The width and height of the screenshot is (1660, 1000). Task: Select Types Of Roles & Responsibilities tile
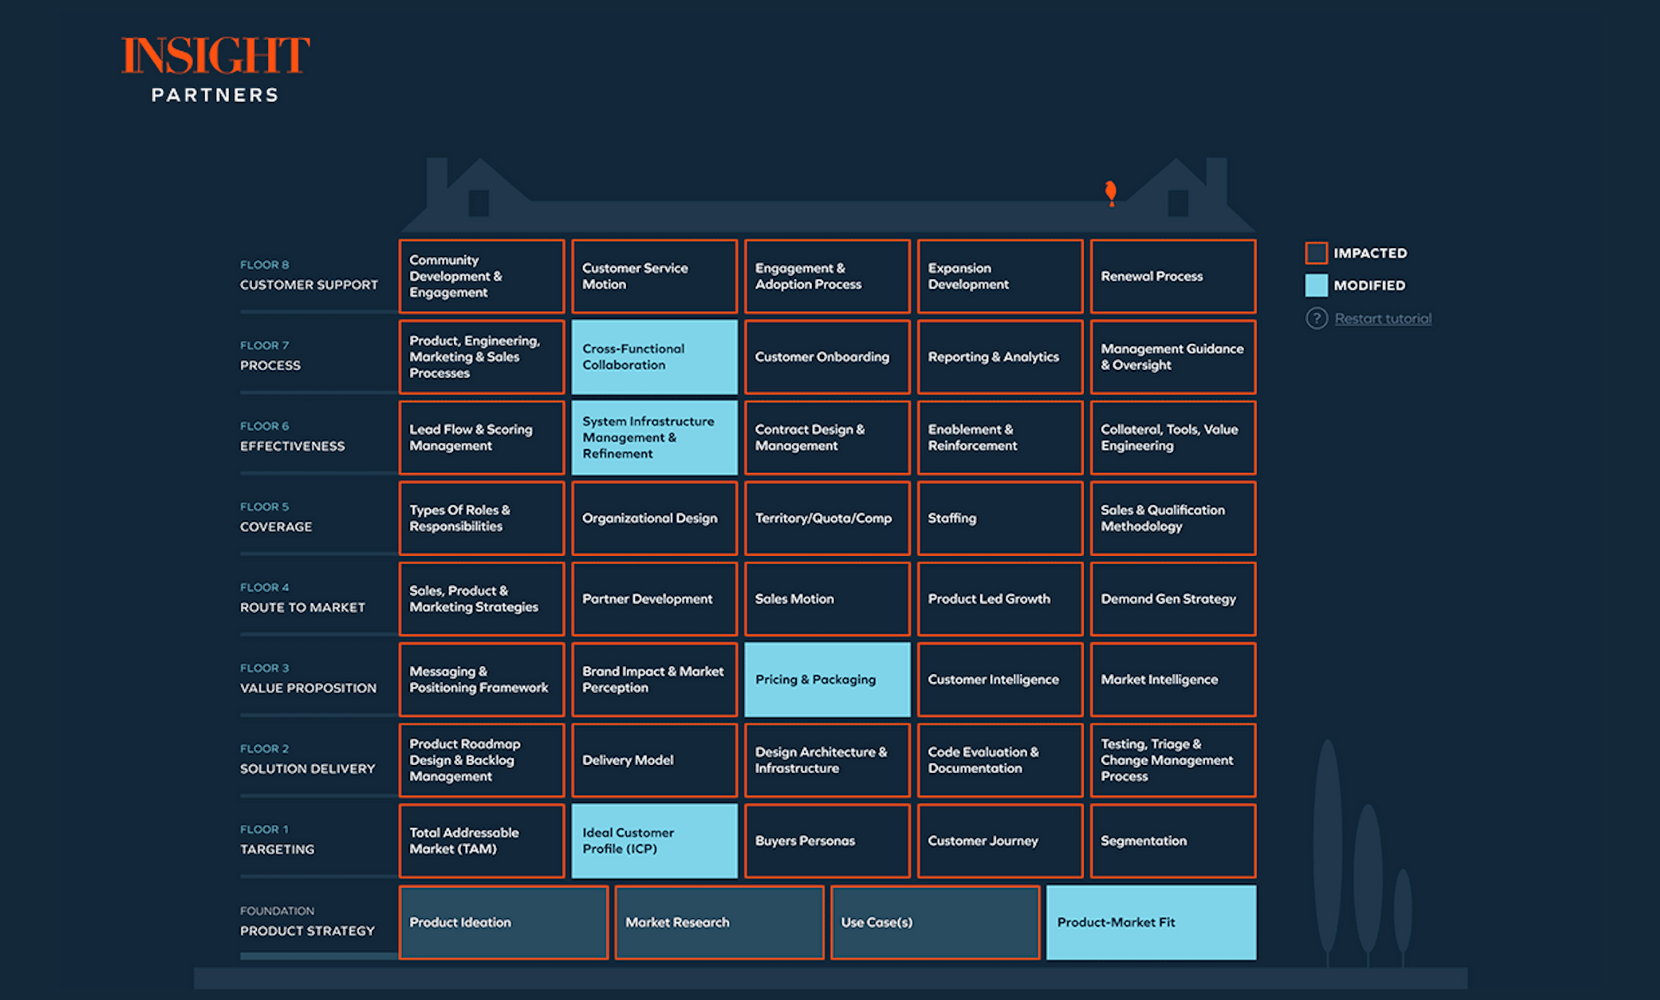tap(482, 518)
